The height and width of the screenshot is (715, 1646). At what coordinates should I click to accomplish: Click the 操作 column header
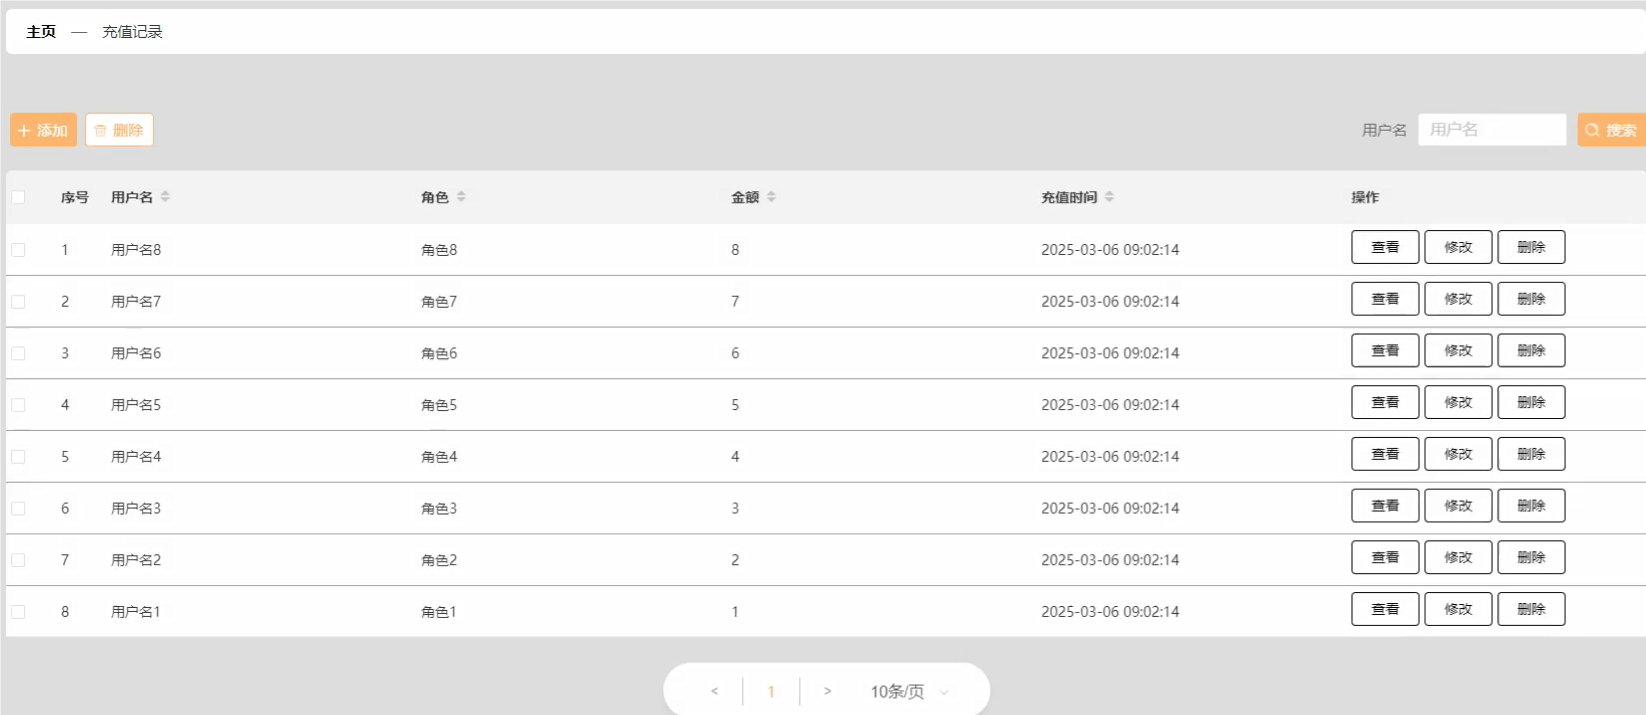click(1365, 197)
